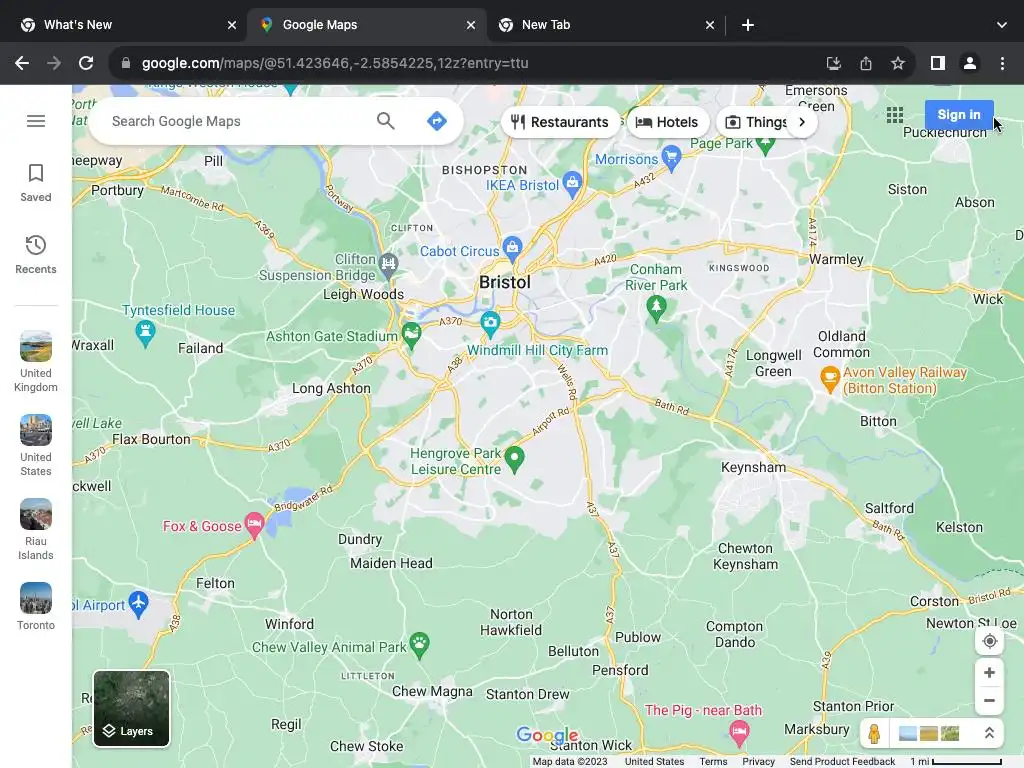Show your location target icon
Viewport: 1024px width, 768px height.
(x=989, y=641)
